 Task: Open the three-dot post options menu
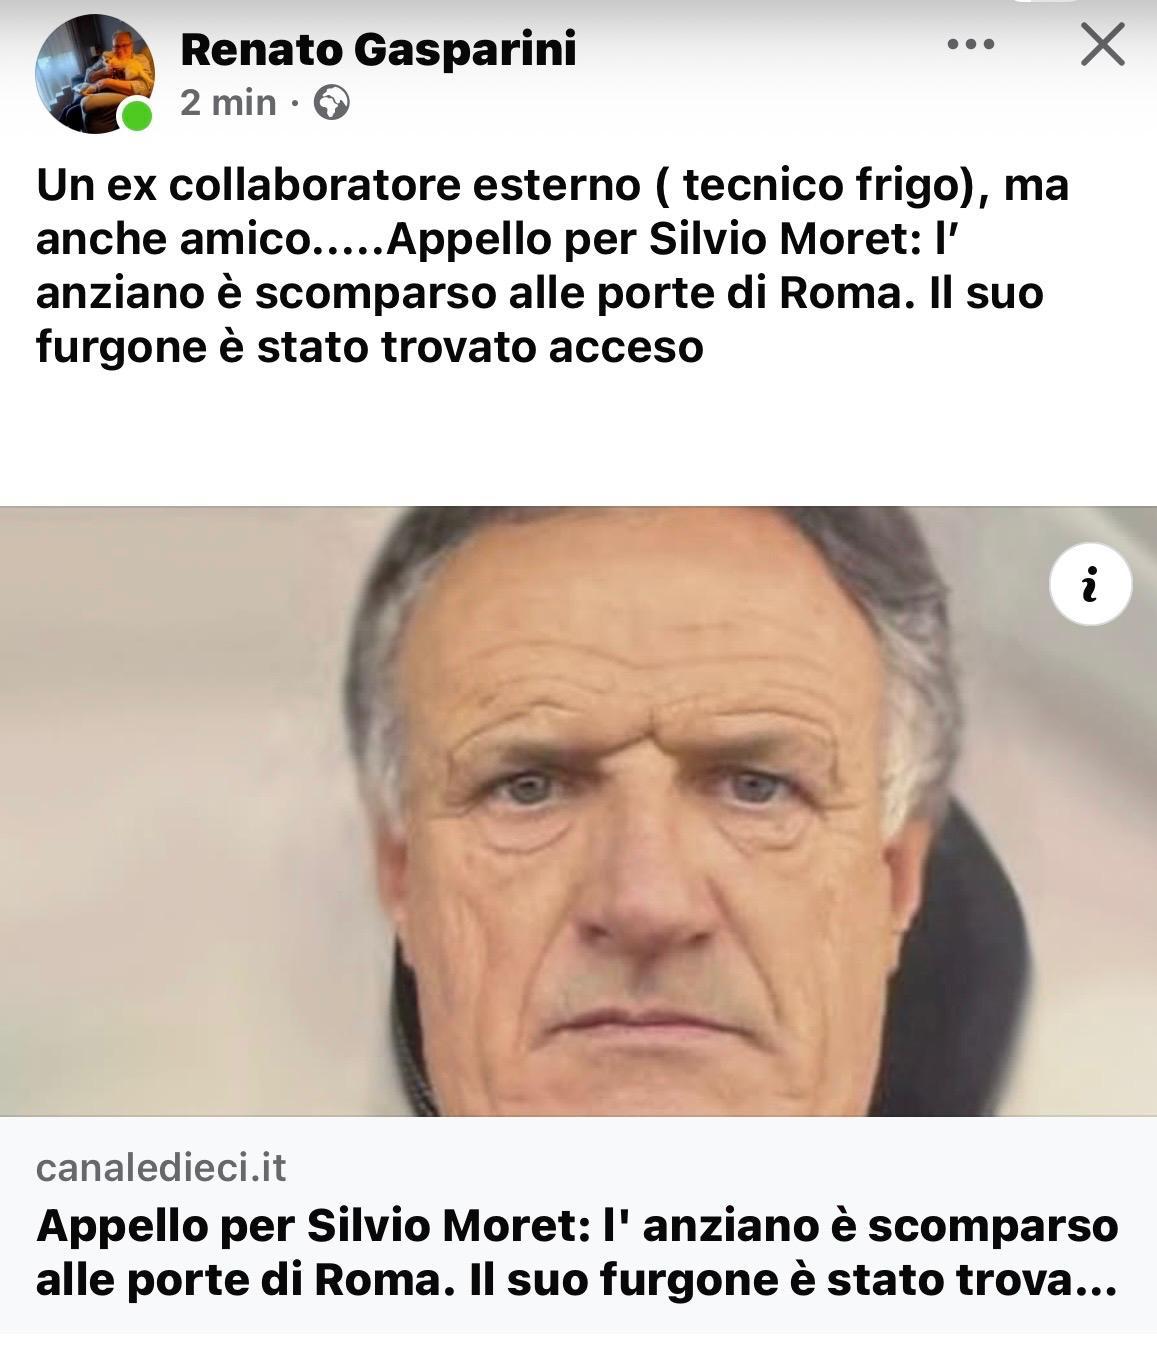point(970,45)
